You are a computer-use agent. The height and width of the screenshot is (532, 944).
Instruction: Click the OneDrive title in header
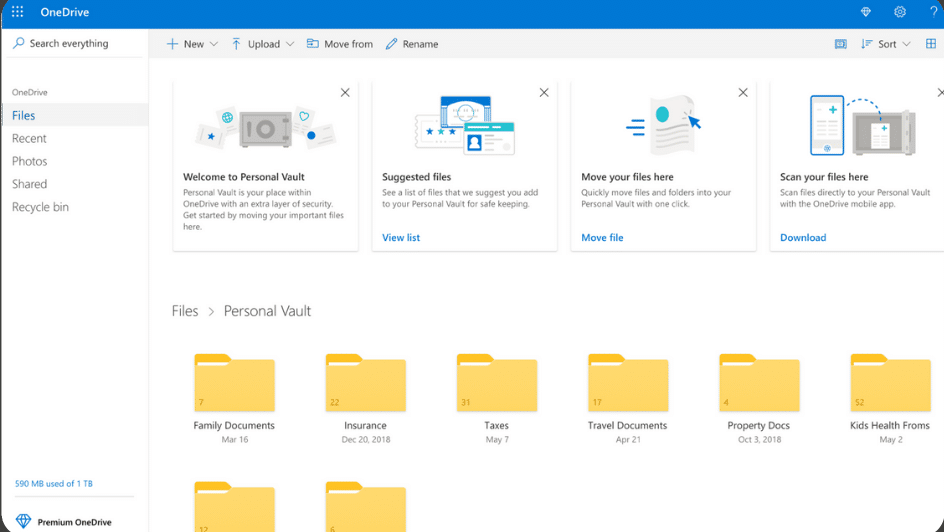(64, 11)
